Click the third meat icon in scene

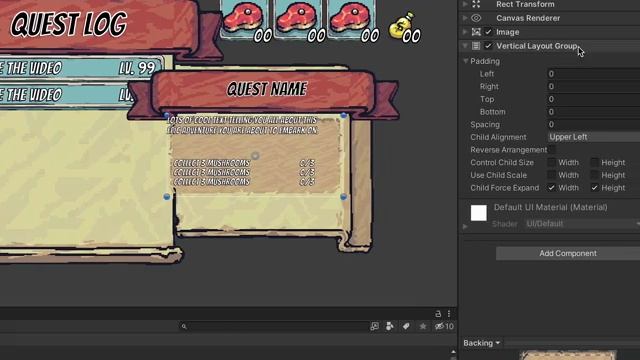pyautogui.click(x=350, y=18)
